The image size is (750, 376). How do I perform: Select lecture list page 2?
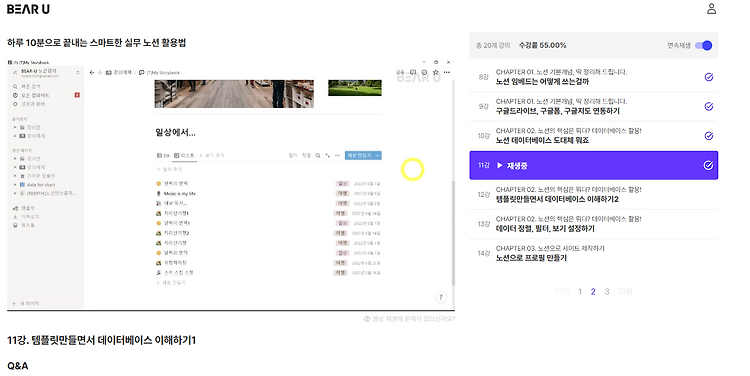pos(593,291)
